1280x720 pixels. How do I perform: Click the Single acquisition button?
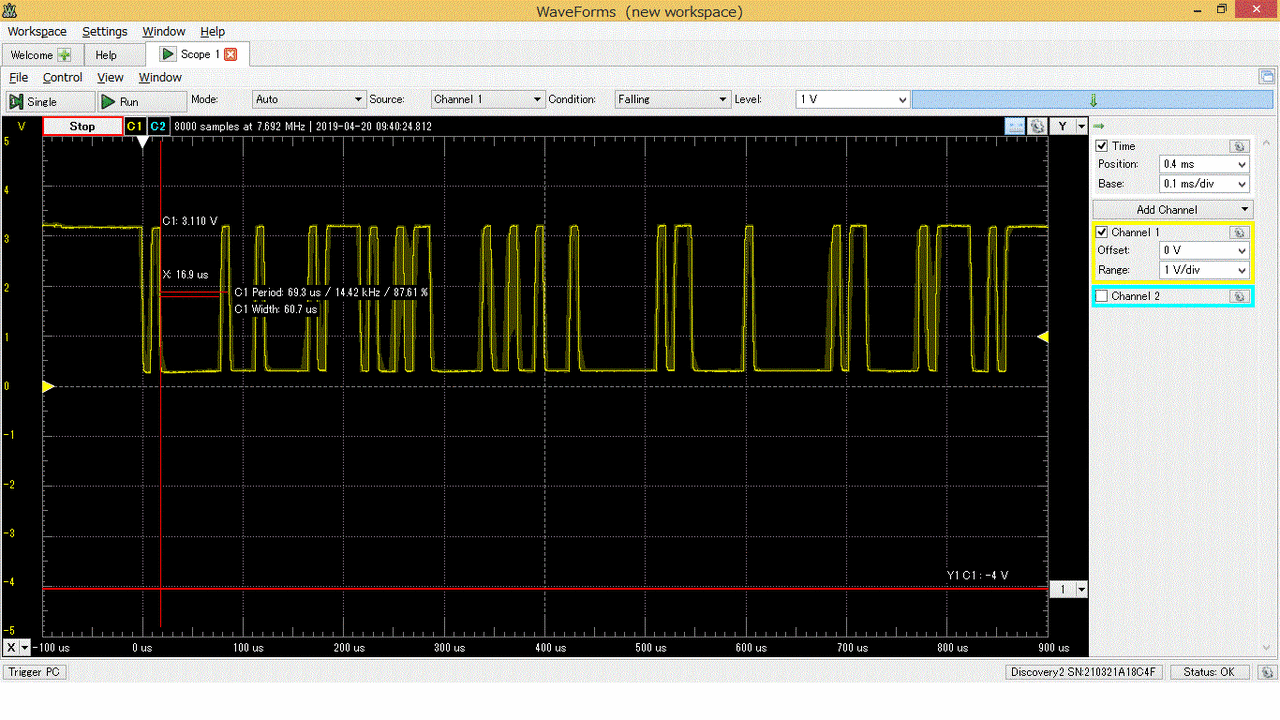50,101
